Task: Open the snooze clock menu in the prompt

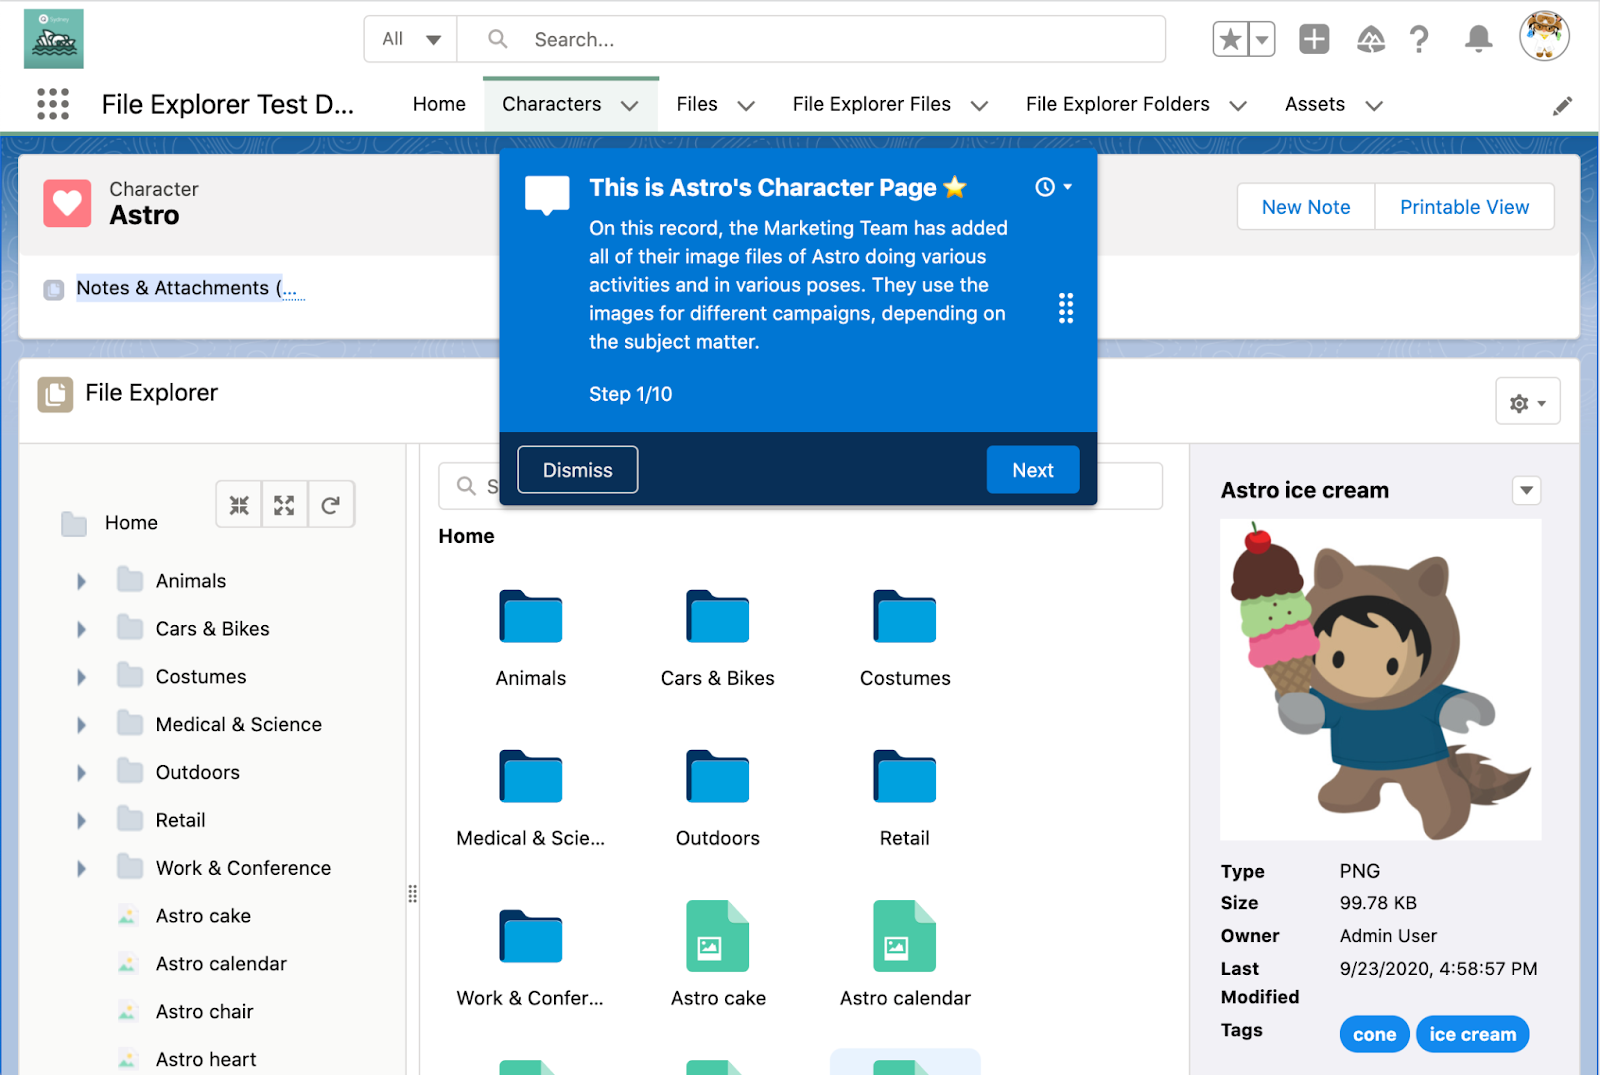Action: coord(1053,187)
